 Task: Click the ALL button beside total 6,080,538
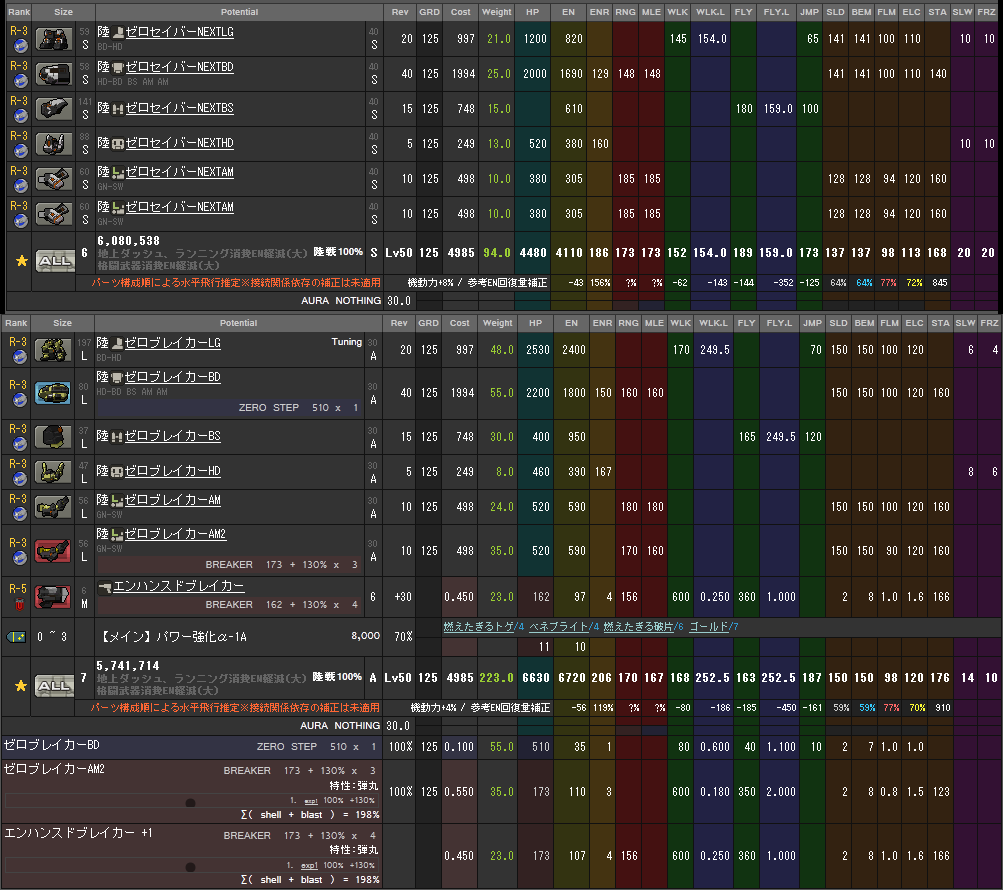pyautogui.click(x=55, y=261)
